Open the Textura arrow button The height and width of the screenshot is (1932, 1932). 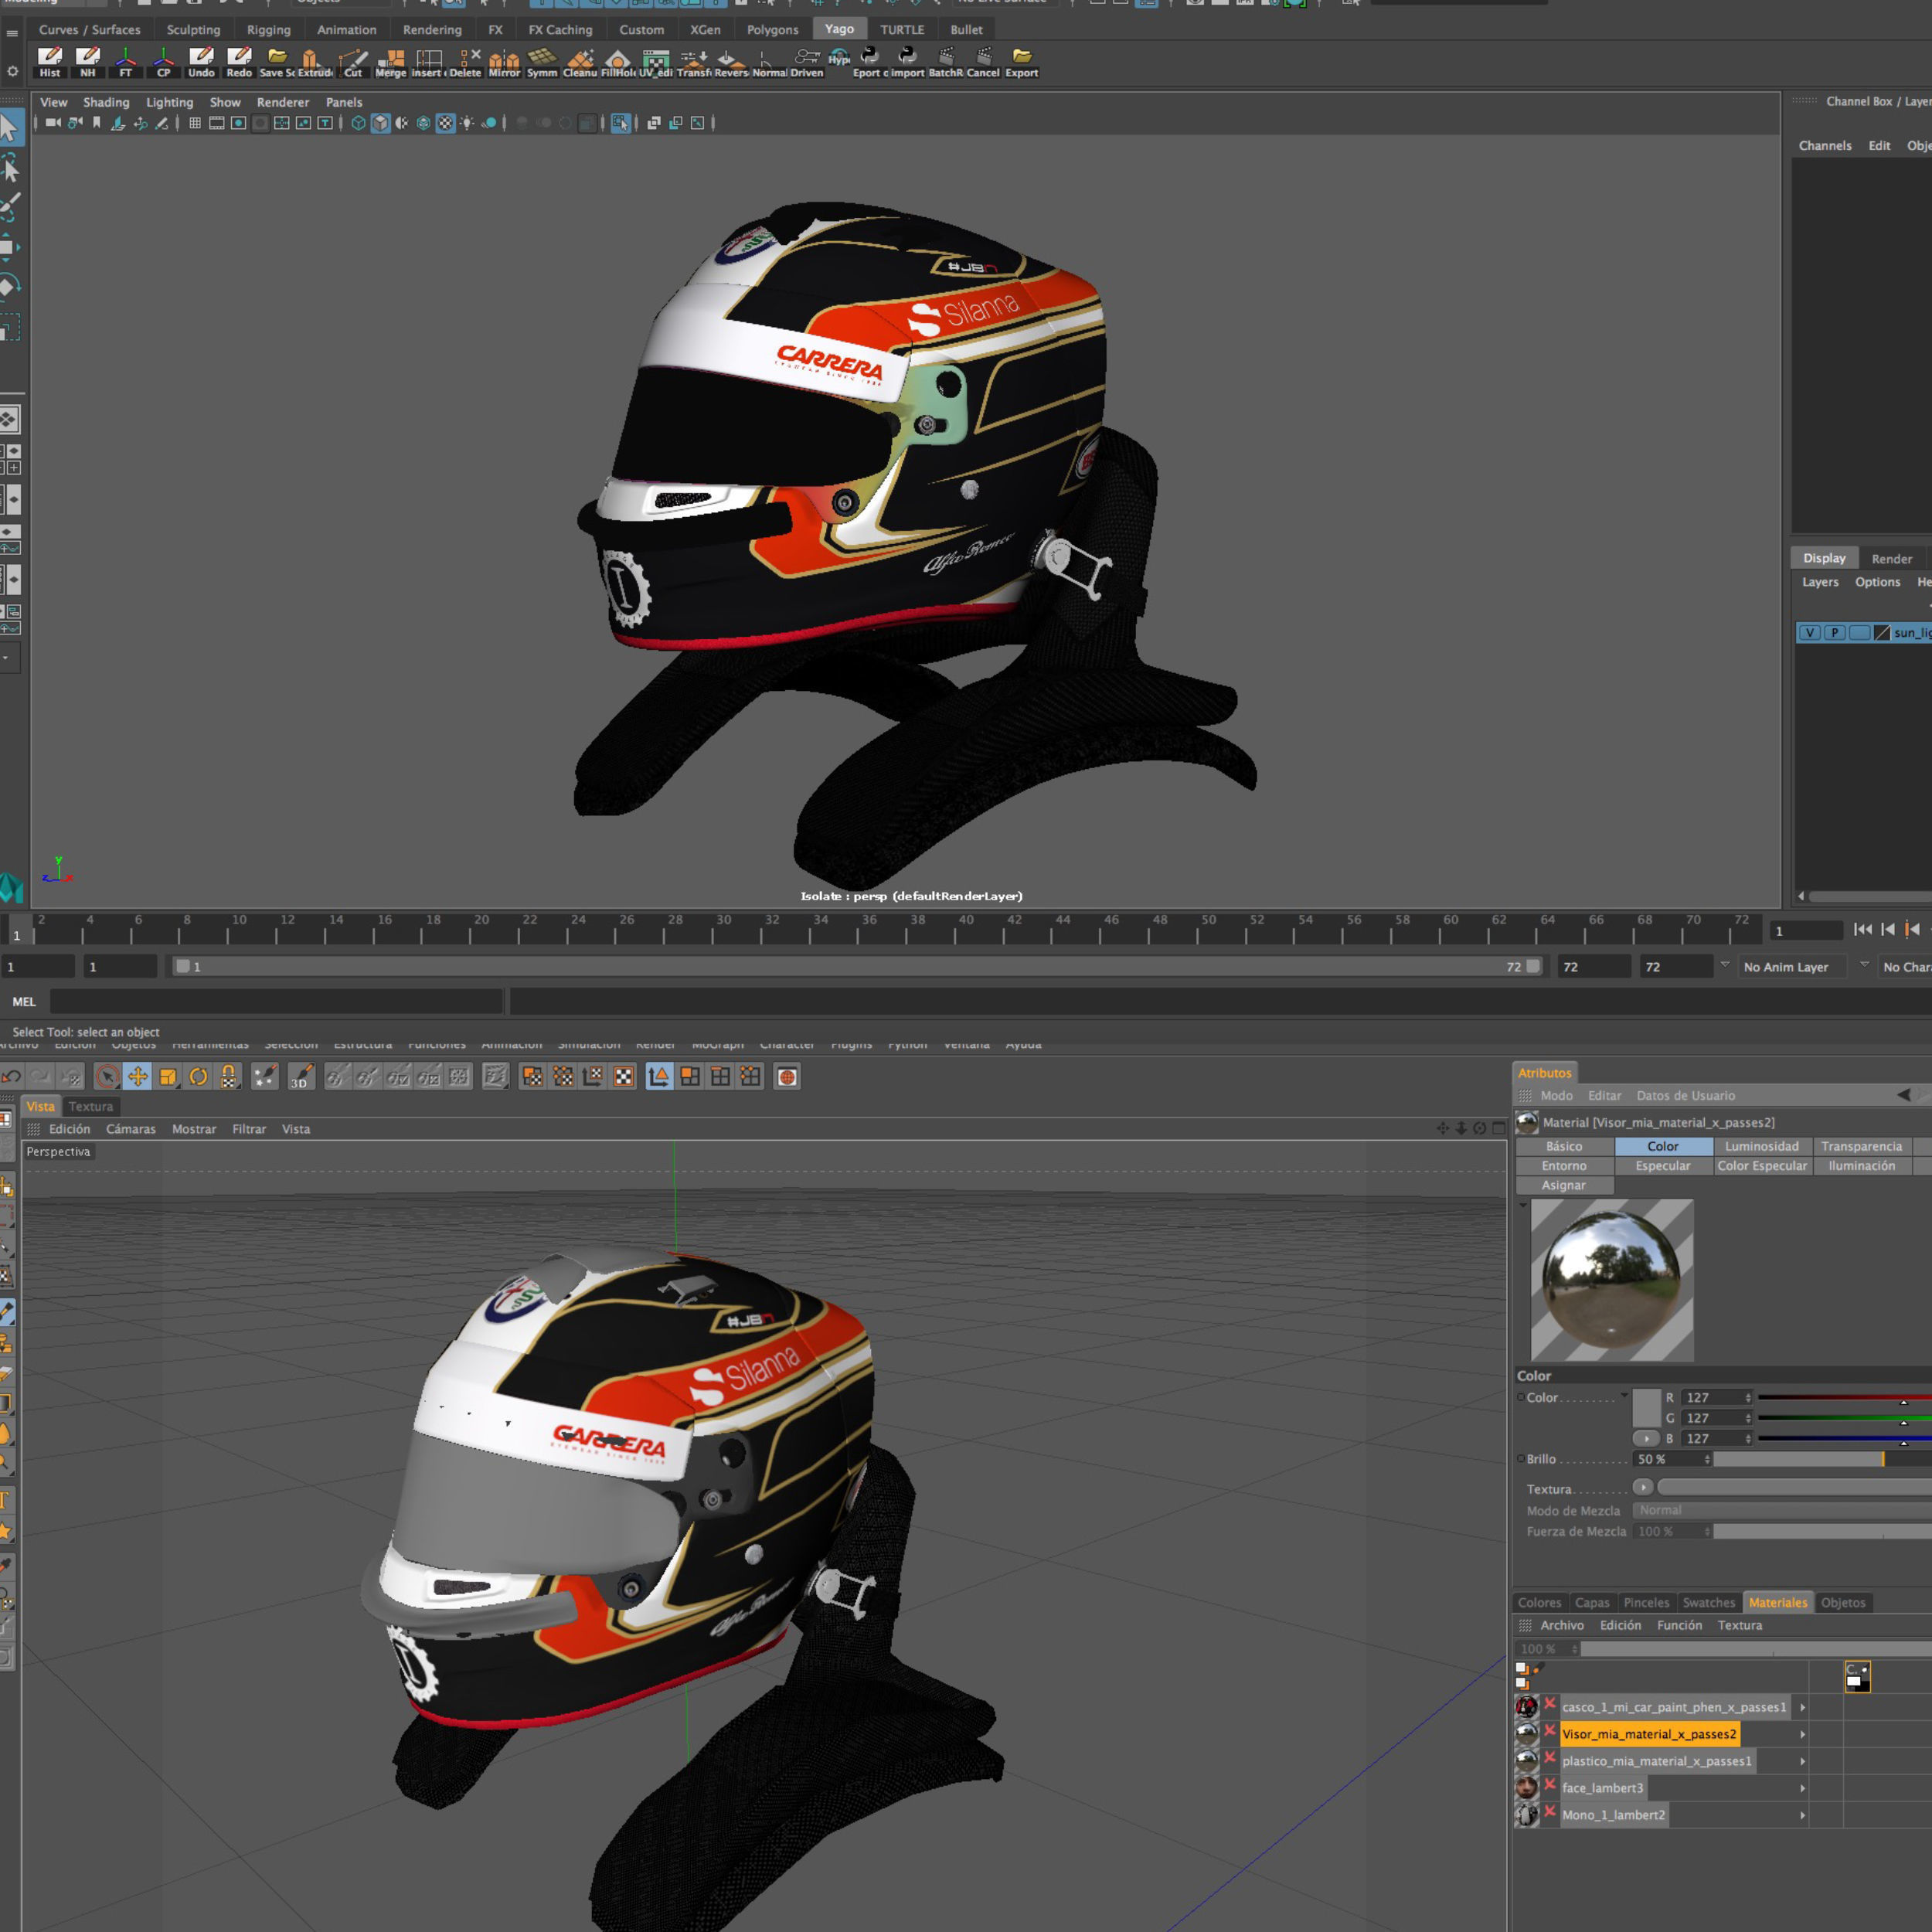coord(1642,1487)
